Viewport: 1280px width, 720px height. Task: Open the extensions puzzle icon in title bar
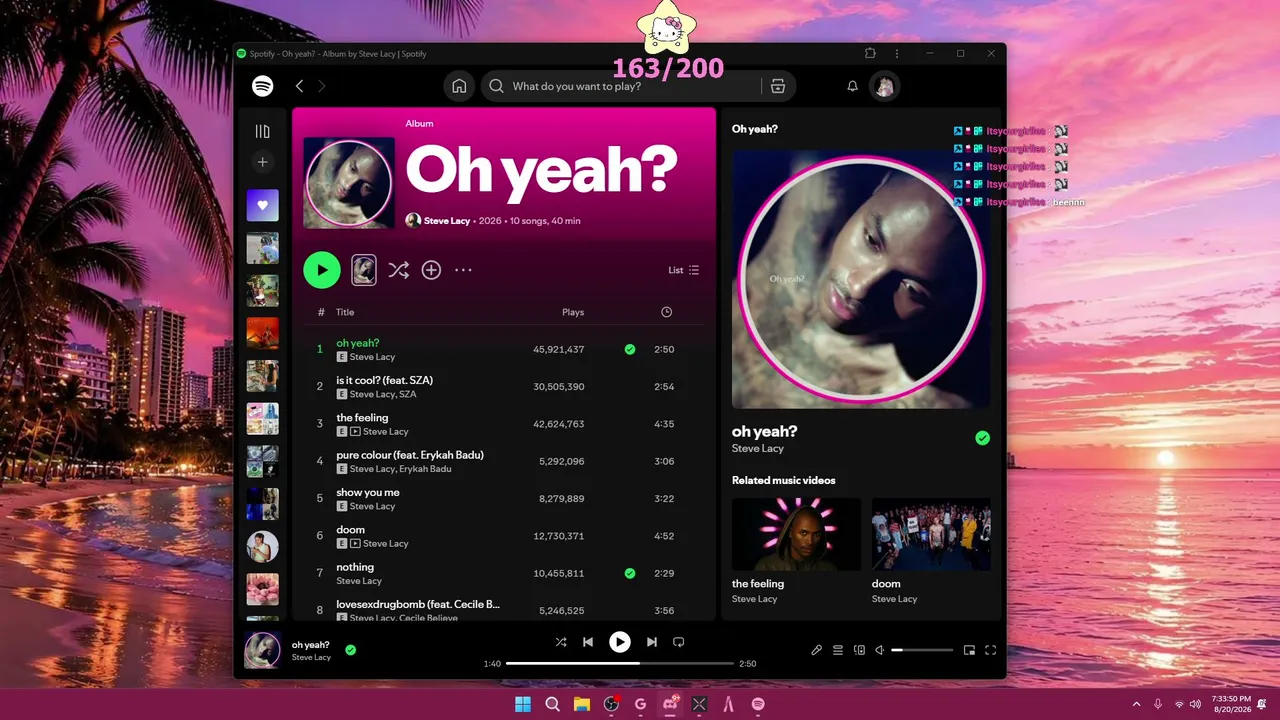pyautogui.click(x=870, y=54)
